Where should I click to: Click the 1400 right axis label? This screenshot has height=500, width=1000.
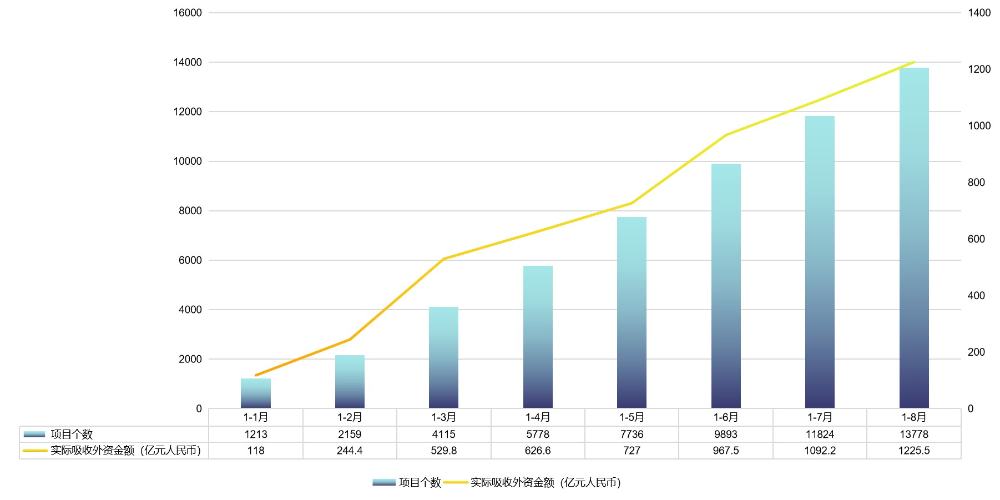[x=978, y=13]
